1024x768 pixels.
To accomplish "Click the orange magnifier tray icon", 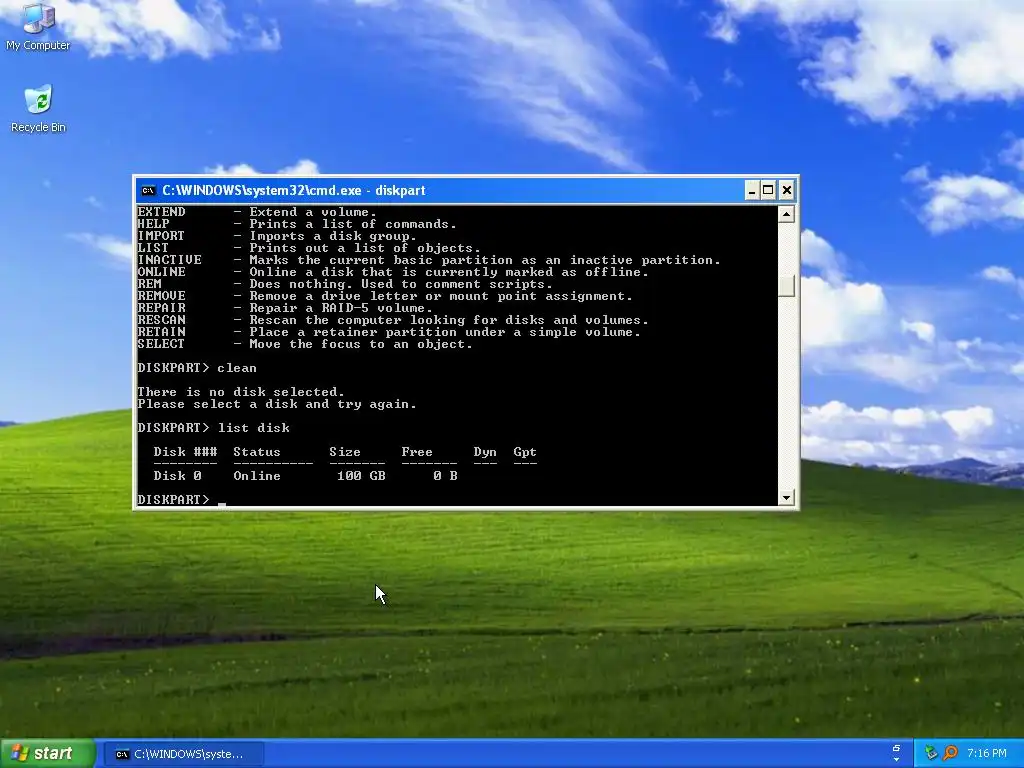I will click(x=950, y=754).
